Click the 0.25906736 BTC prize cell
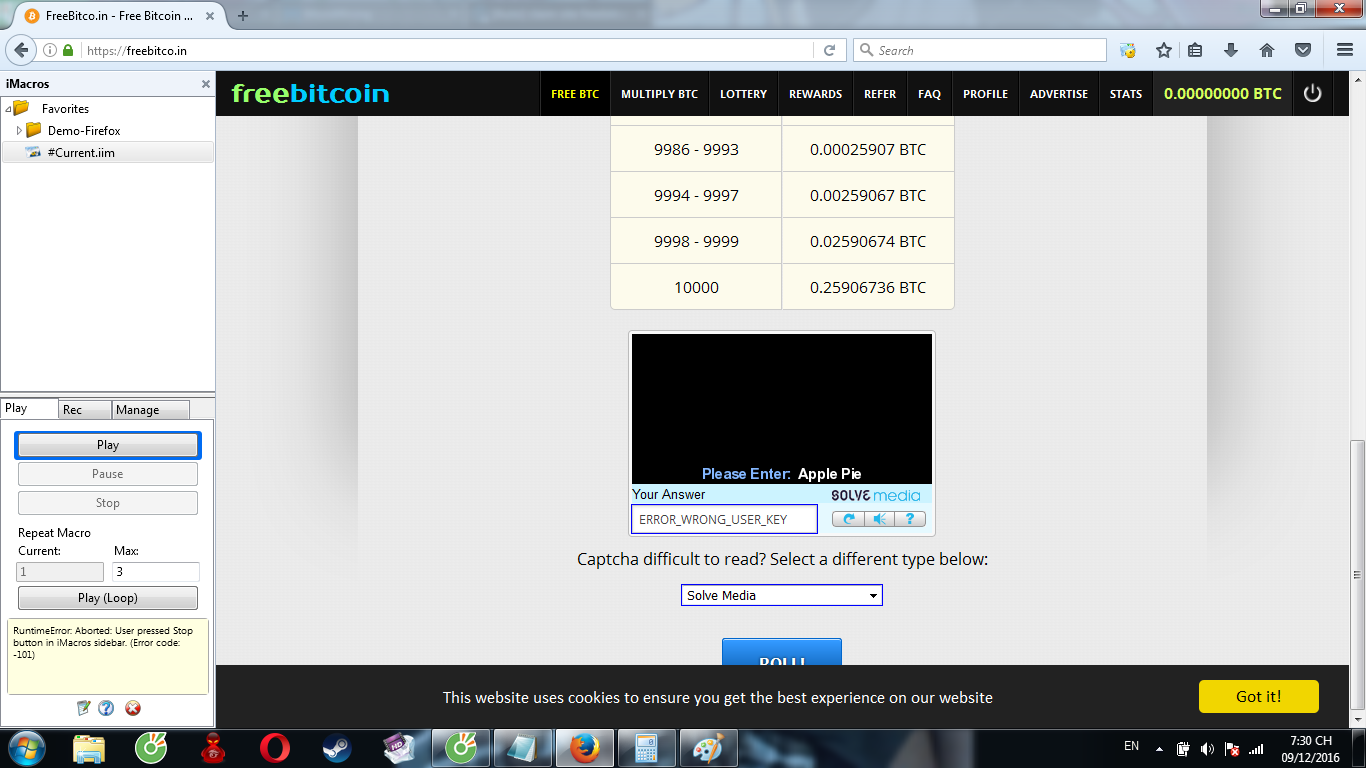 868,287
